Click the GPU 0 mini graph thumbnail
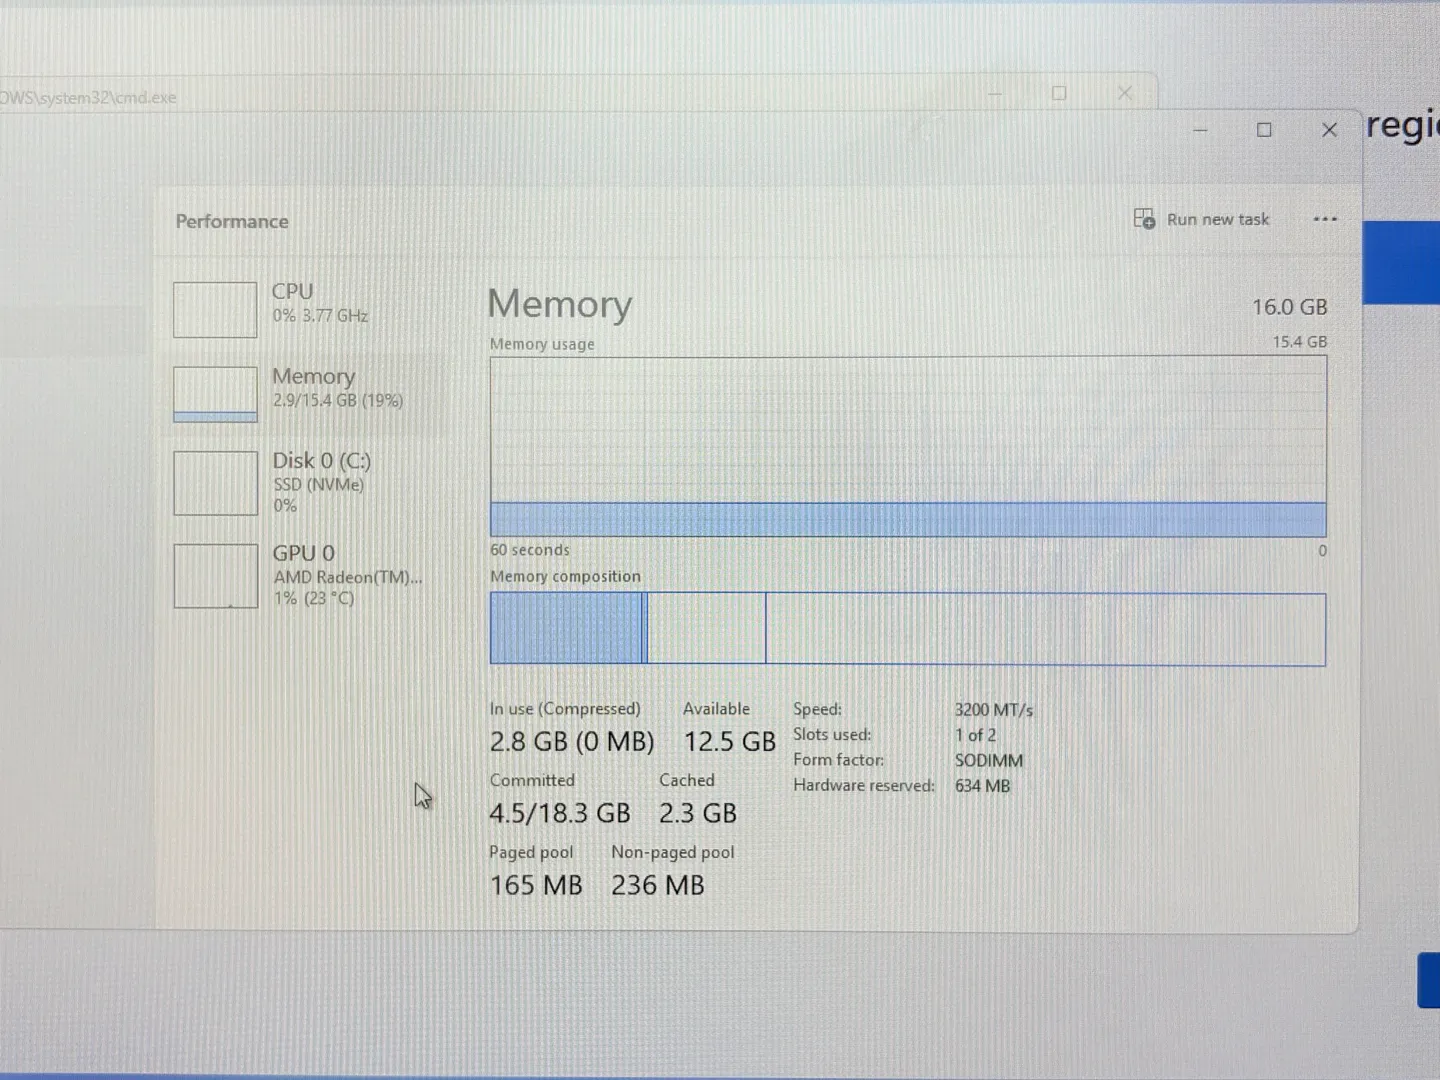 pyautogui.click(x=215, y=576)
